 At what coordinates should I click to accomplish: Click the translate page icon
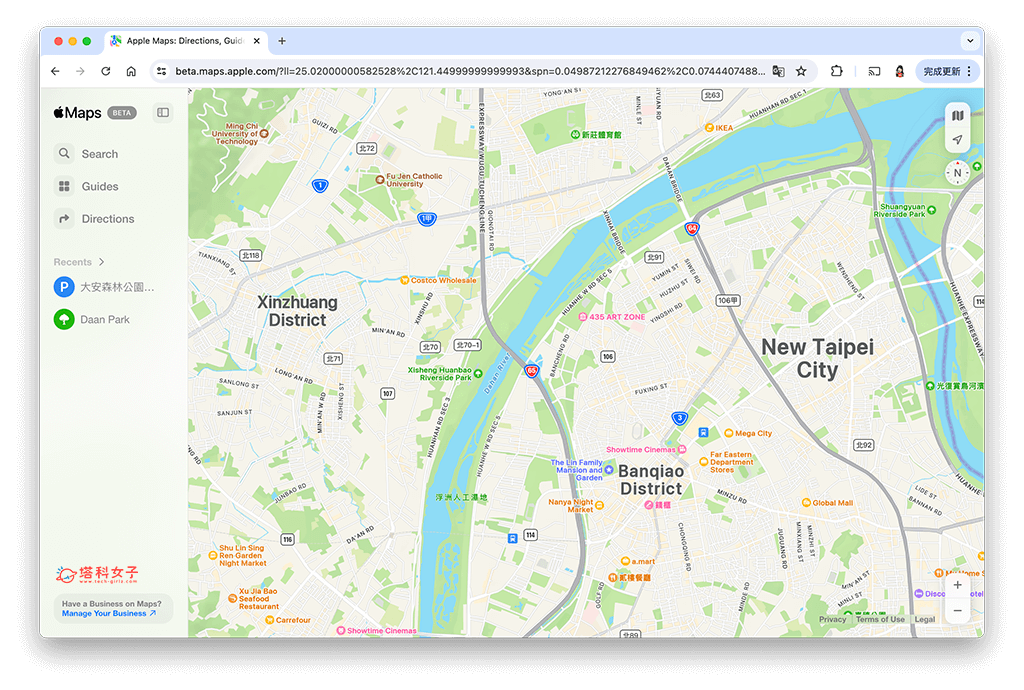[778, 71]
